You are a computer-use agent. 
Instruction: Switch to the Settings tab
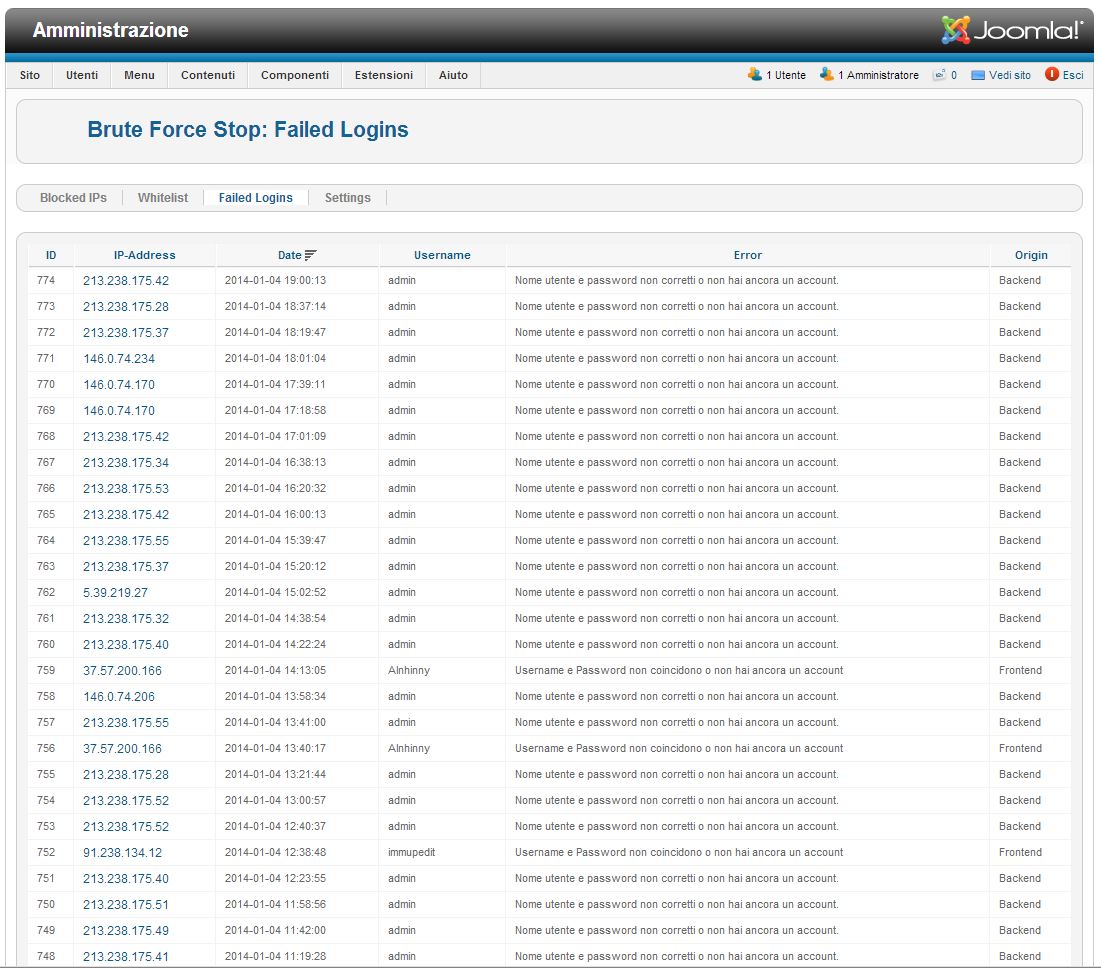(x=348, y=198)
